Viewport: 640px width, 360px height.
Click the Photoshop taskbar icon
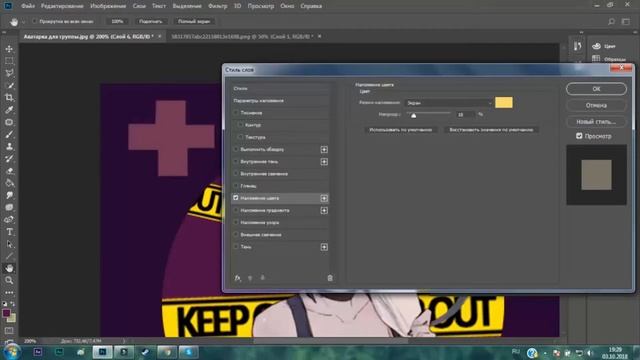102,352
